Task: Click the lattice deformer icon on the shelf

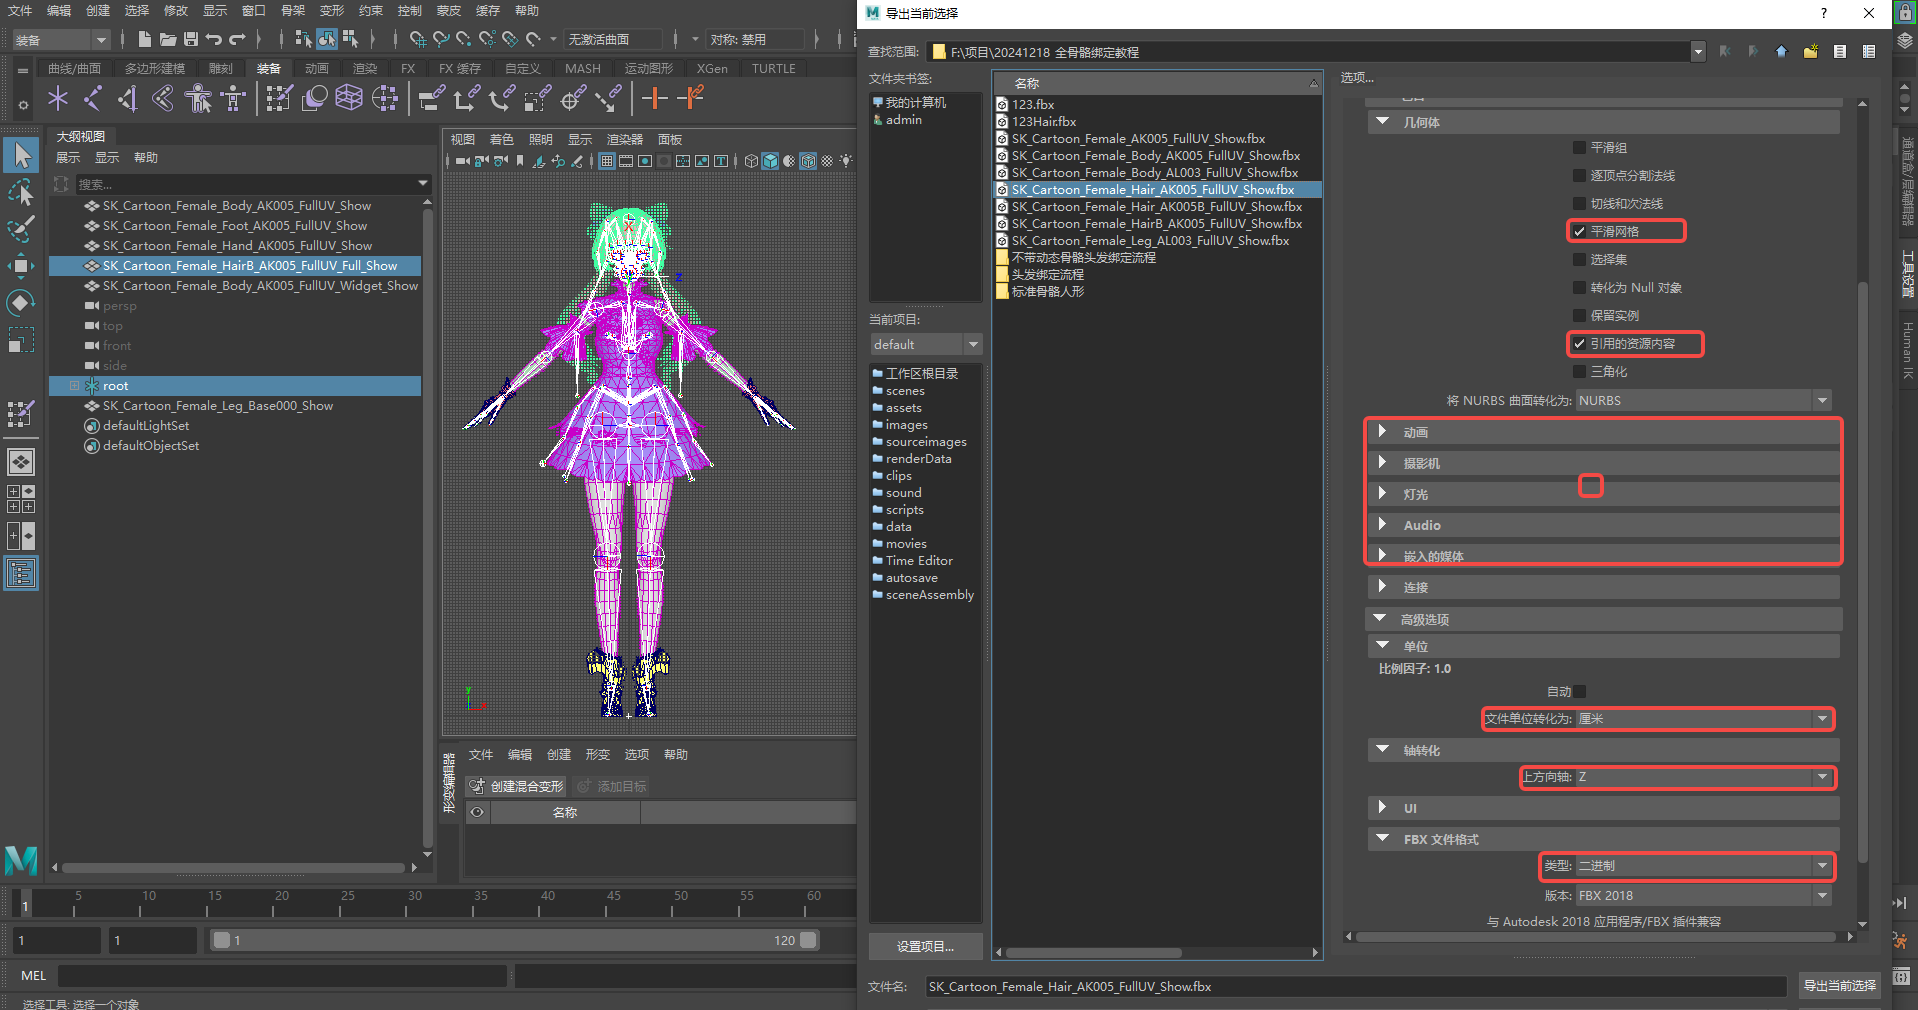Action: pyautogui.click(x=349, y=98)
